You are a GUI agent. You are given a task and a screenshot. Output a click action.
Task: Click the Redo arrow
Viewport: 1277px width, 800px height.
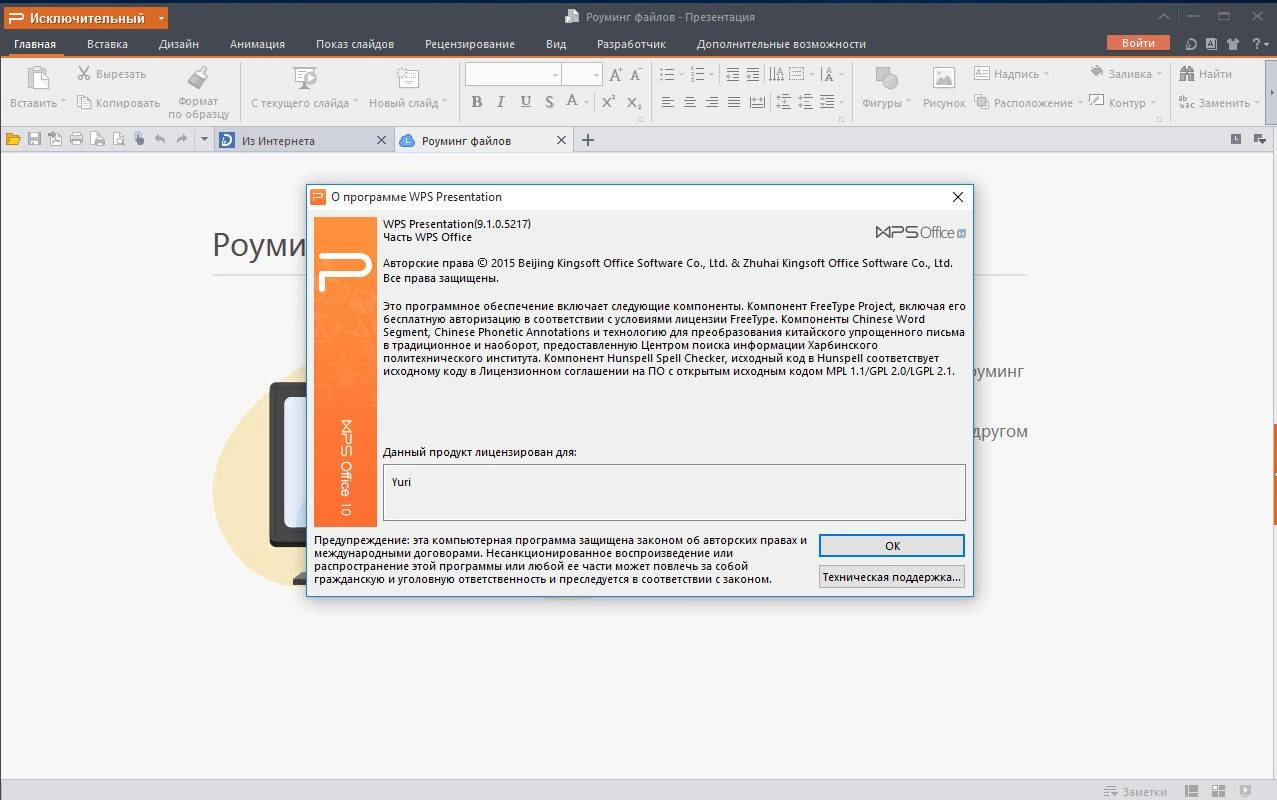pos(181,140)
